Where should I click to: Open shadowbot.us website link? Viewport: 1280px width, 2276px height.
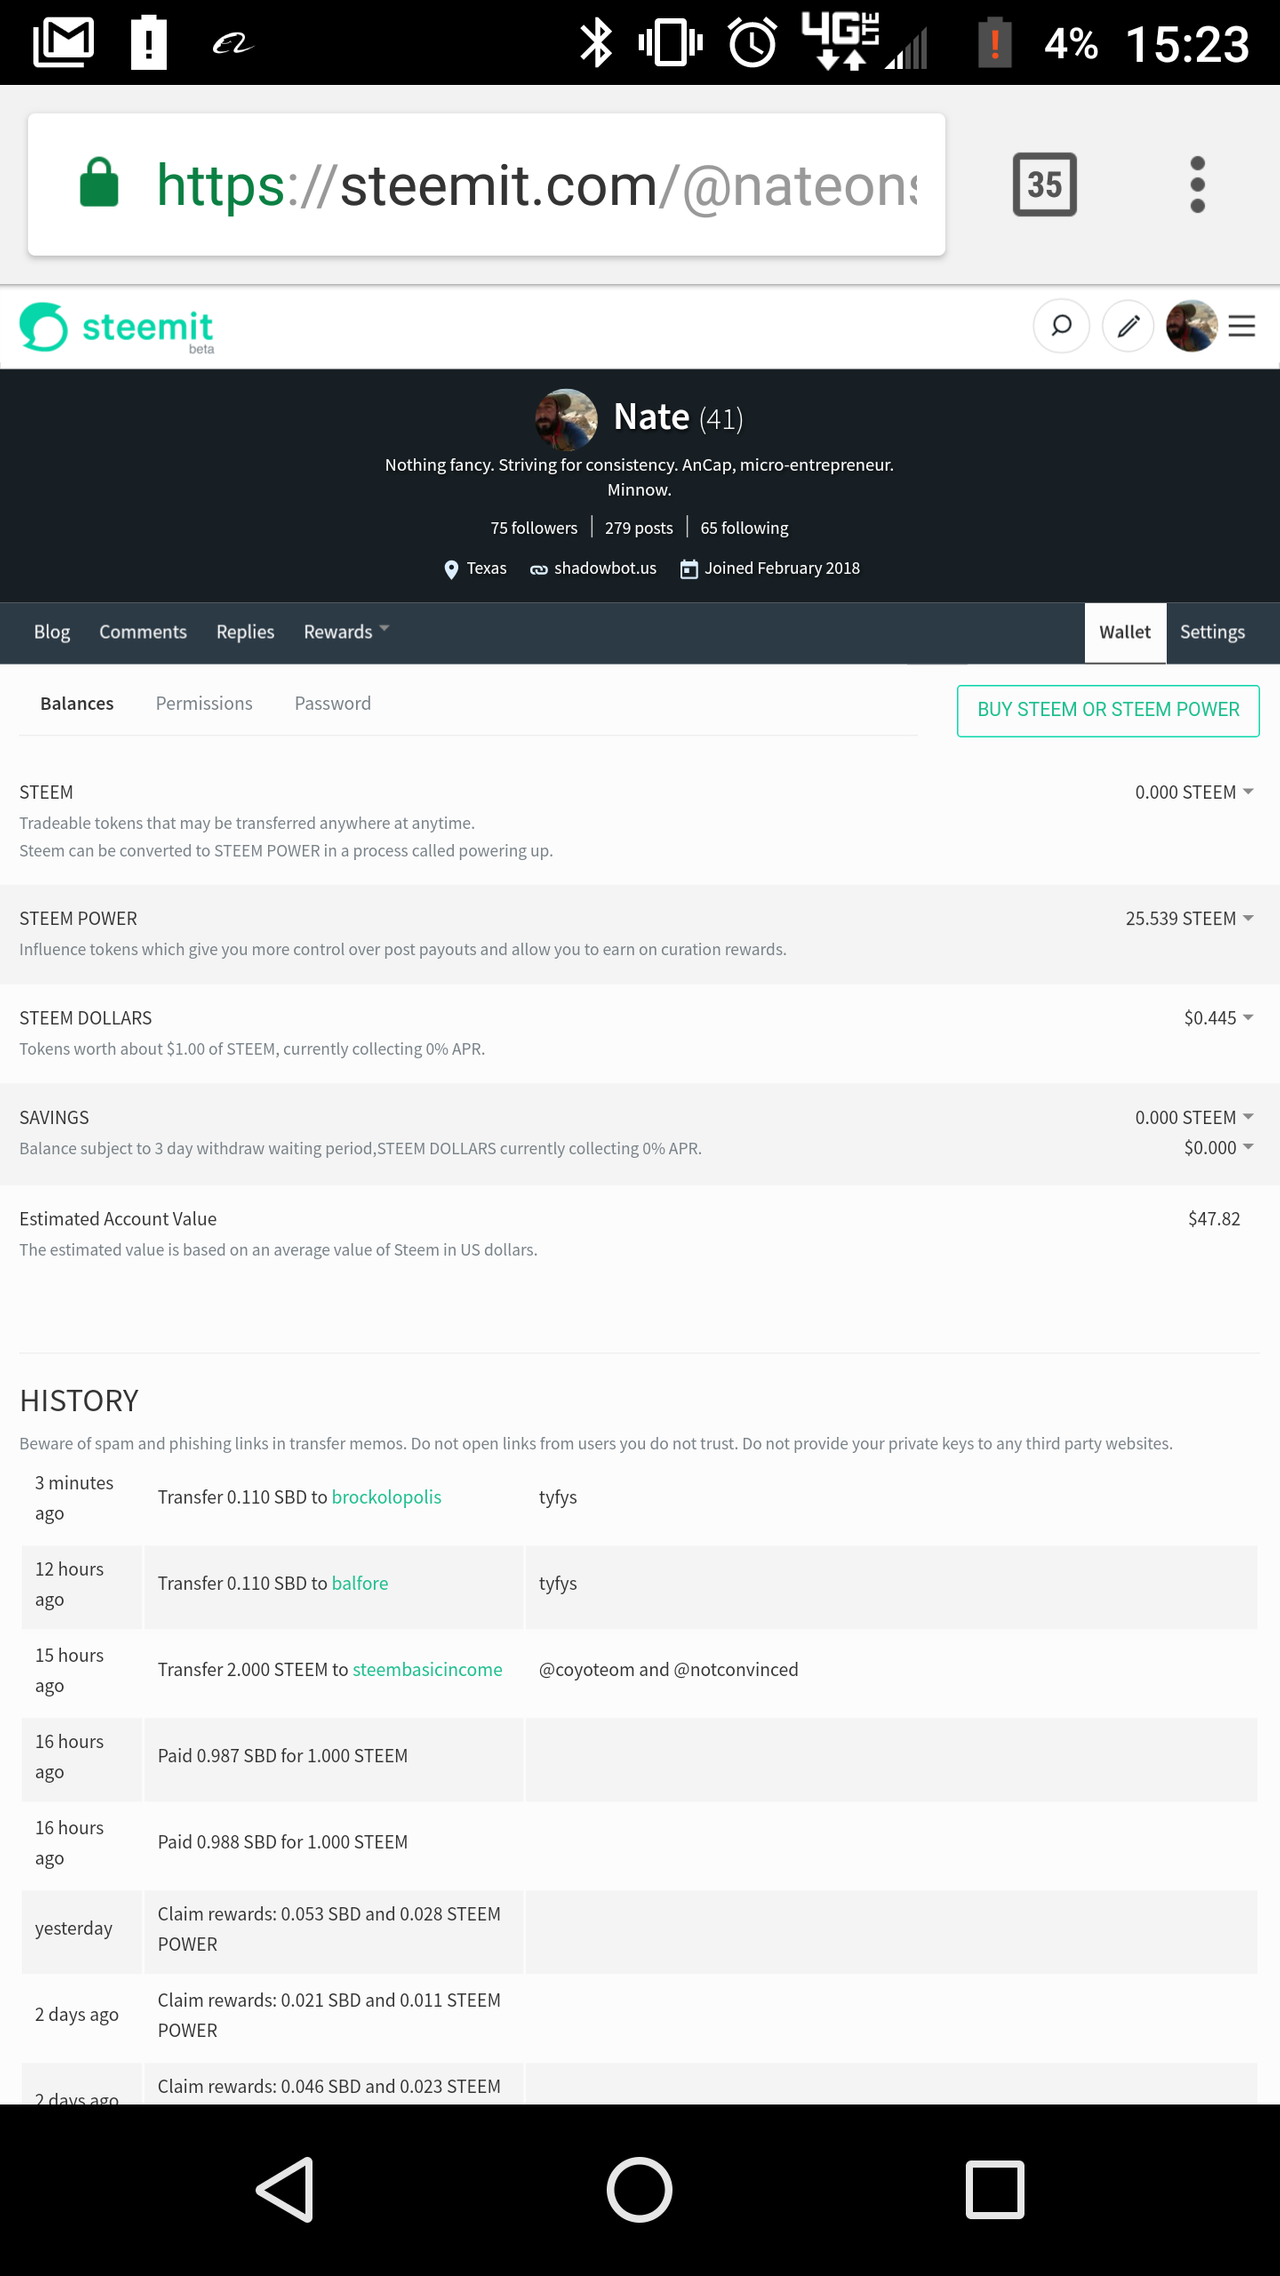point(605,568)
